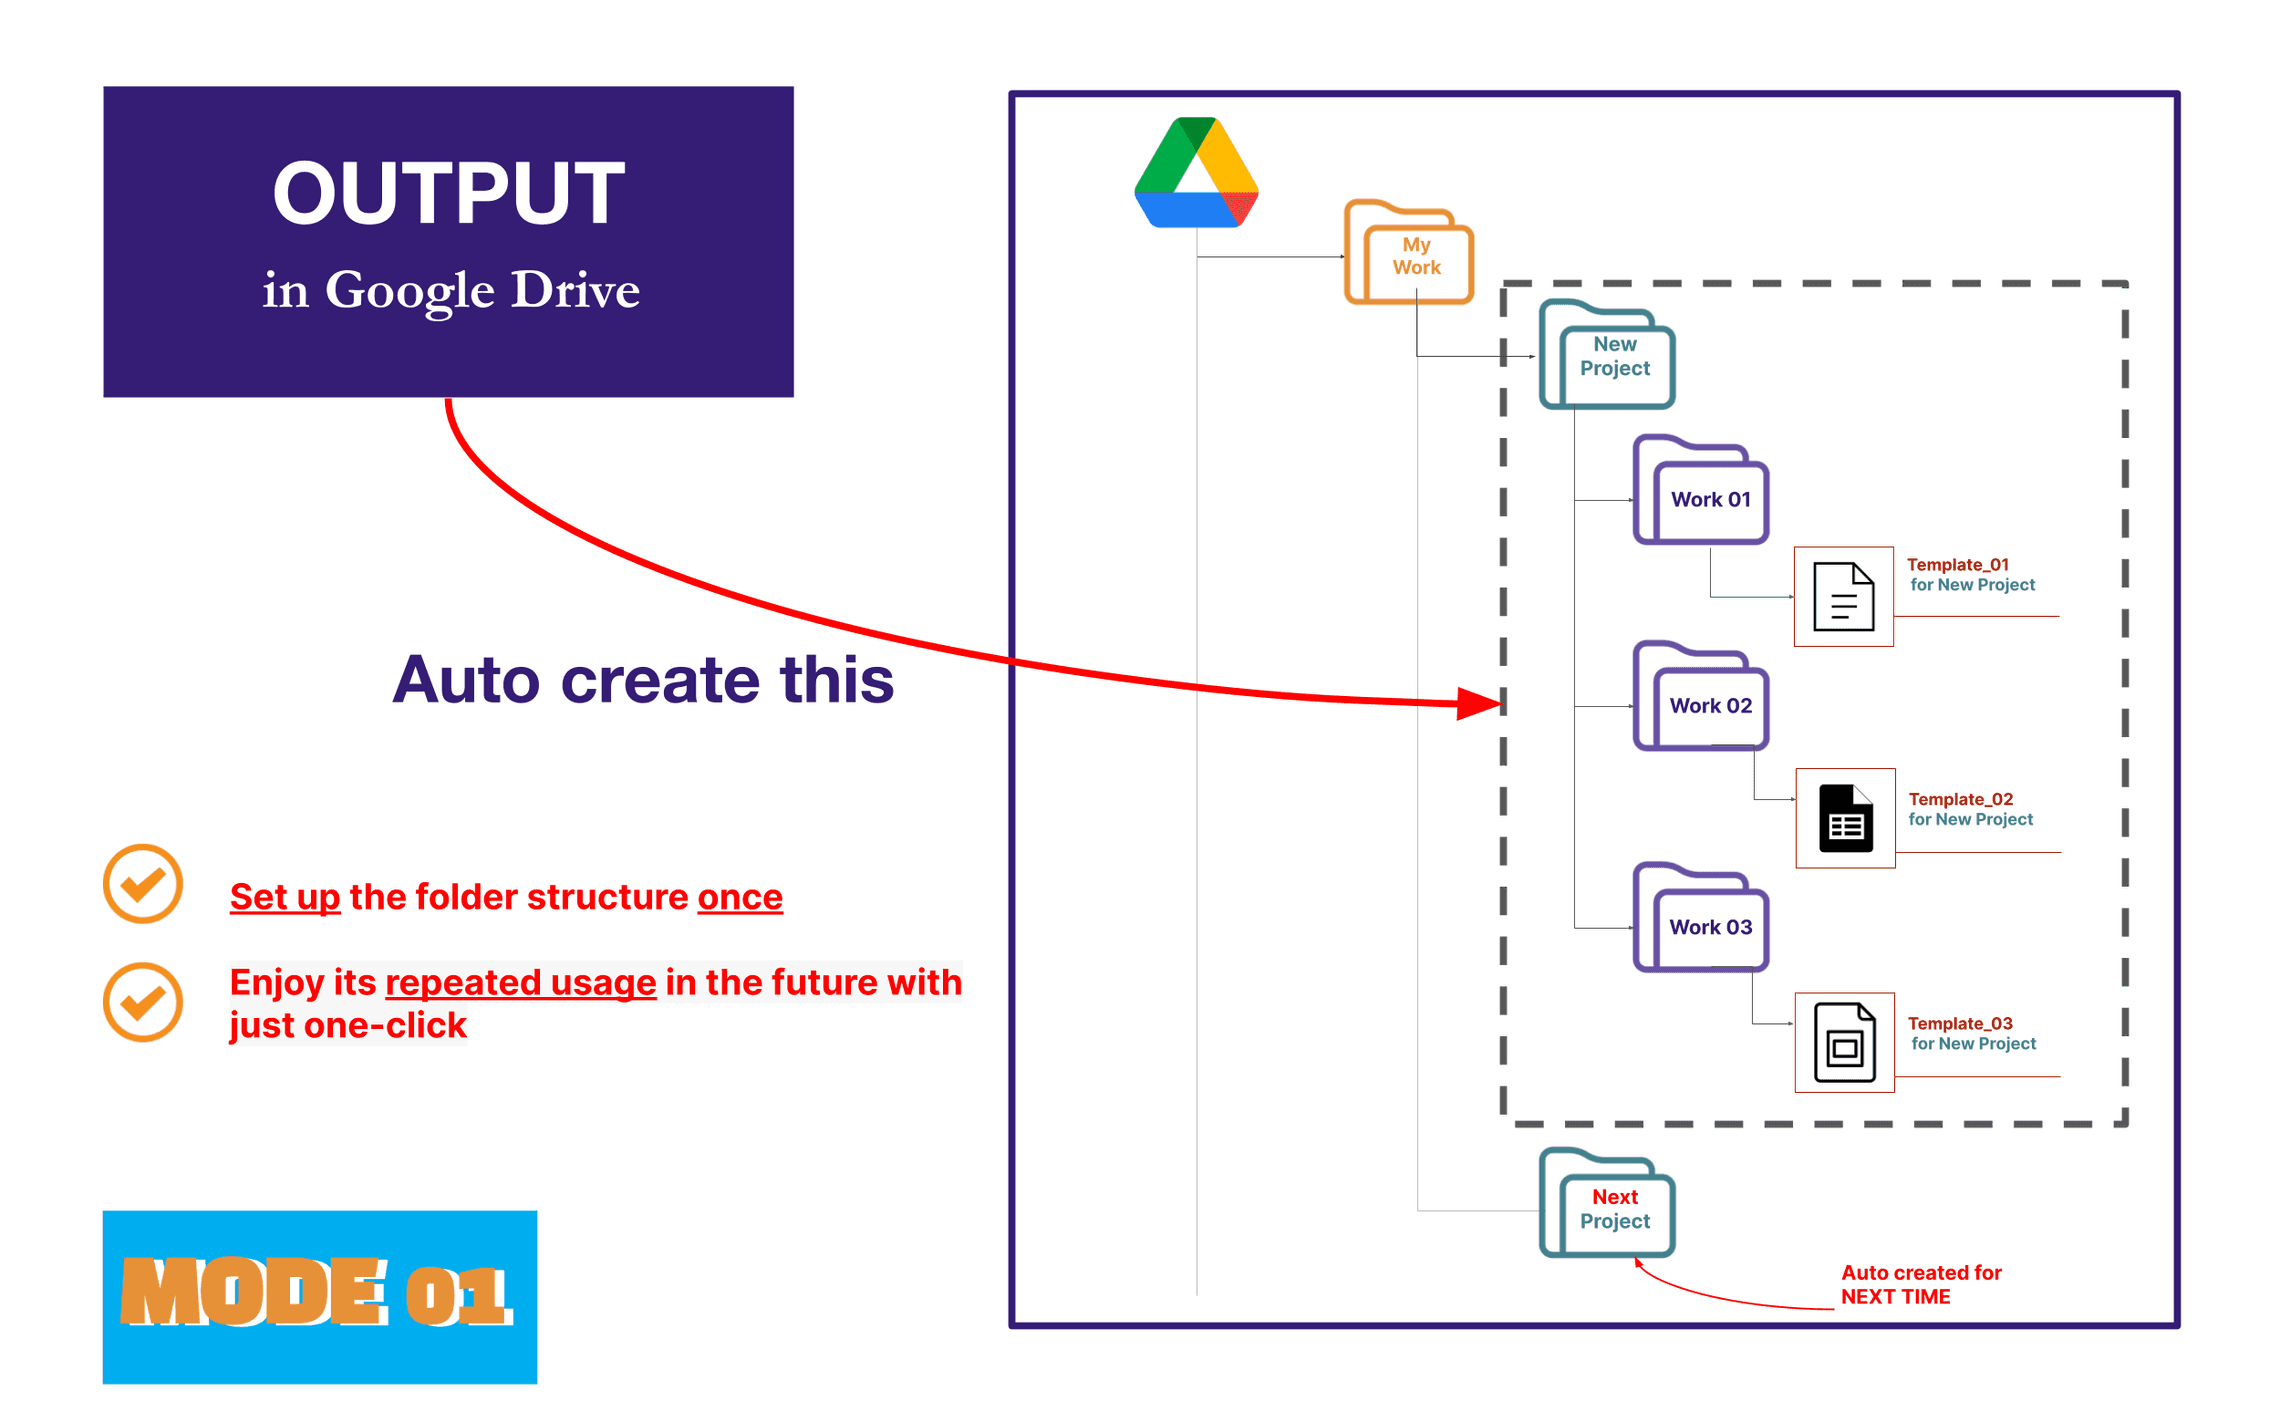This screenshot has height=1425, width=2280.
Task: Click the 'Template_03 for New Project' label
Action: click(x=1972, y=1033)
